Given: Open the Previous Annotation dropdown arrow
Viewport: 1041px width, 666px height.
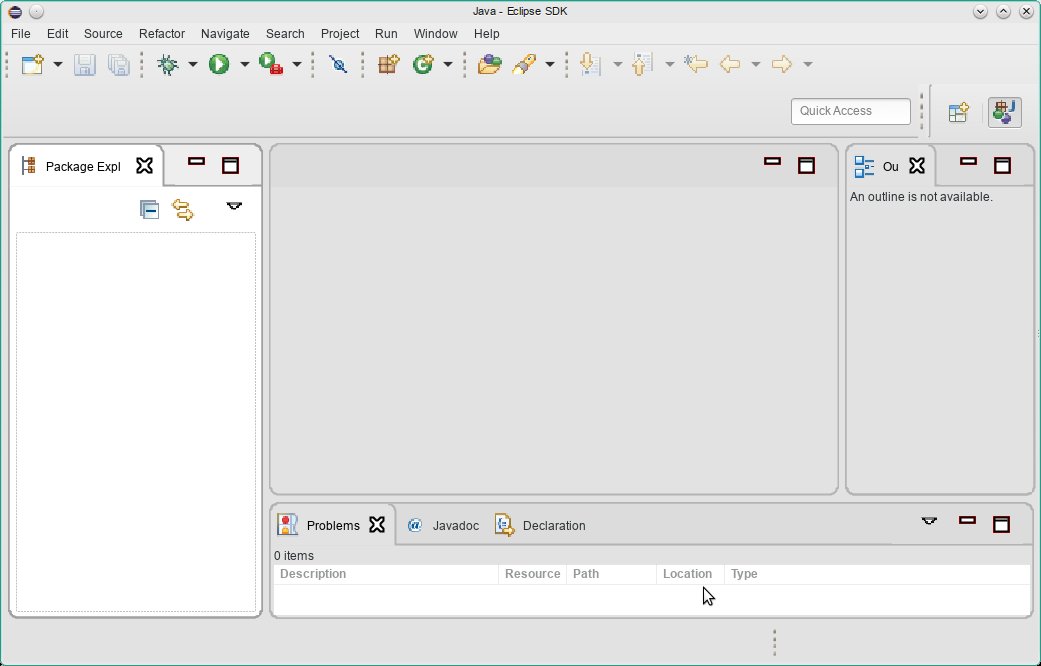Looking at the screenshot, I should coord(670,64).
